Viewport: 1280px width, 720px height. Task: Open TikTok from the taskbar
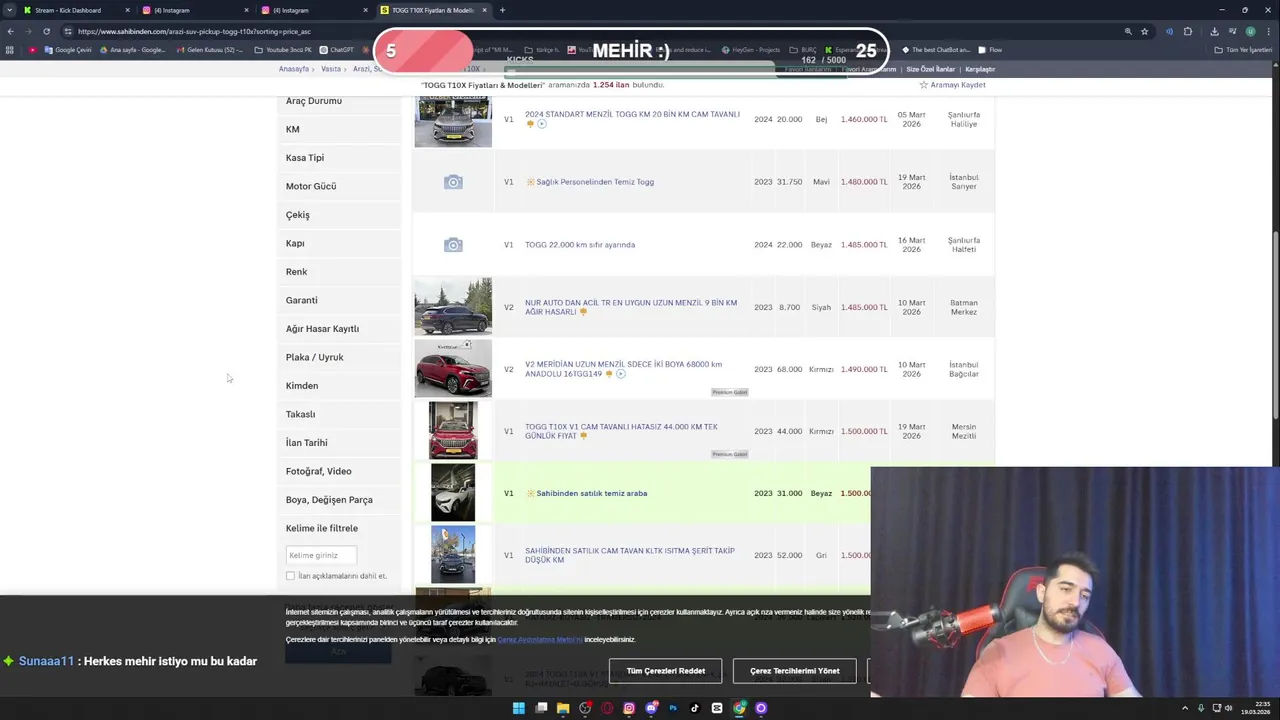695,708
